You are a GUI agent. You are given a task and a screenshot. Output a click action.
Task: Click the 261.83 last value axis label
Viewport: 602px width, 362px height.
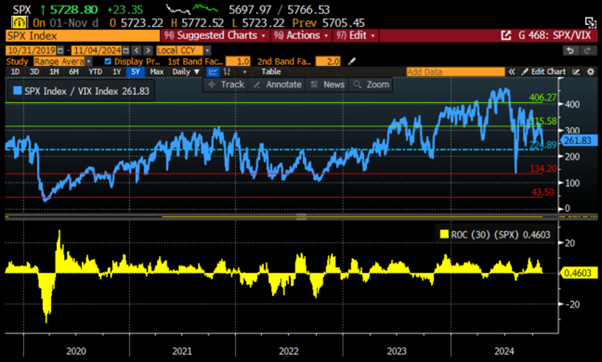coord(578,141)
